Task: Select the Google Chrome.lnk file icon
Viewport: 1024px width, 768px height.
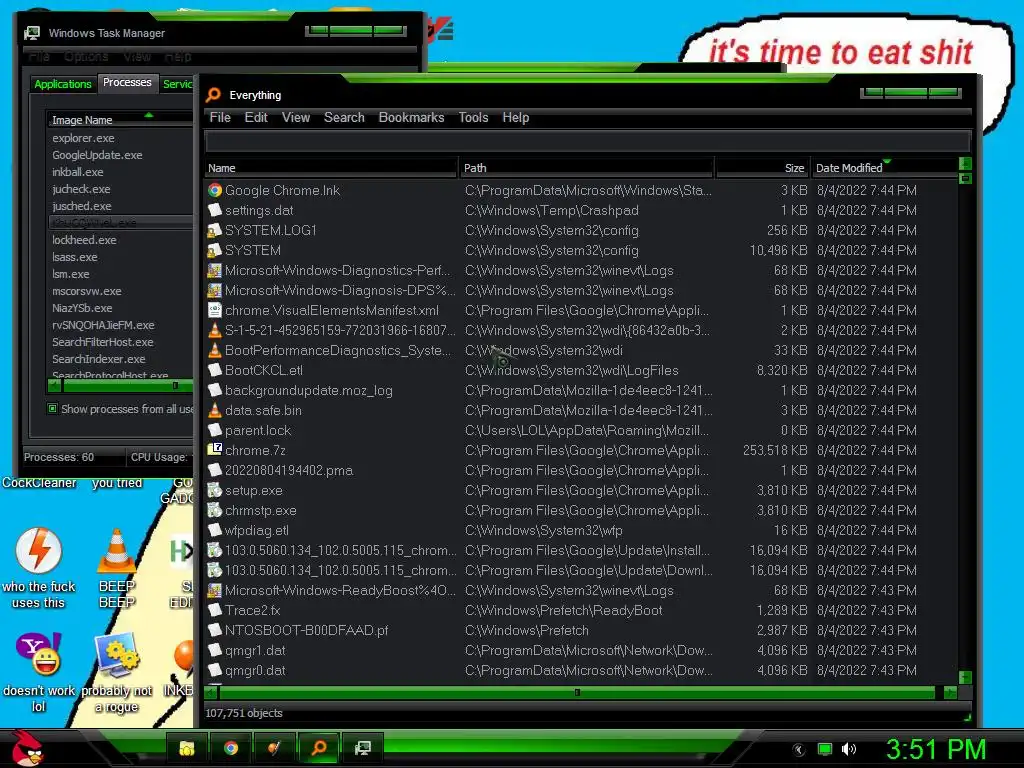Action: click(x=215, y=190)
